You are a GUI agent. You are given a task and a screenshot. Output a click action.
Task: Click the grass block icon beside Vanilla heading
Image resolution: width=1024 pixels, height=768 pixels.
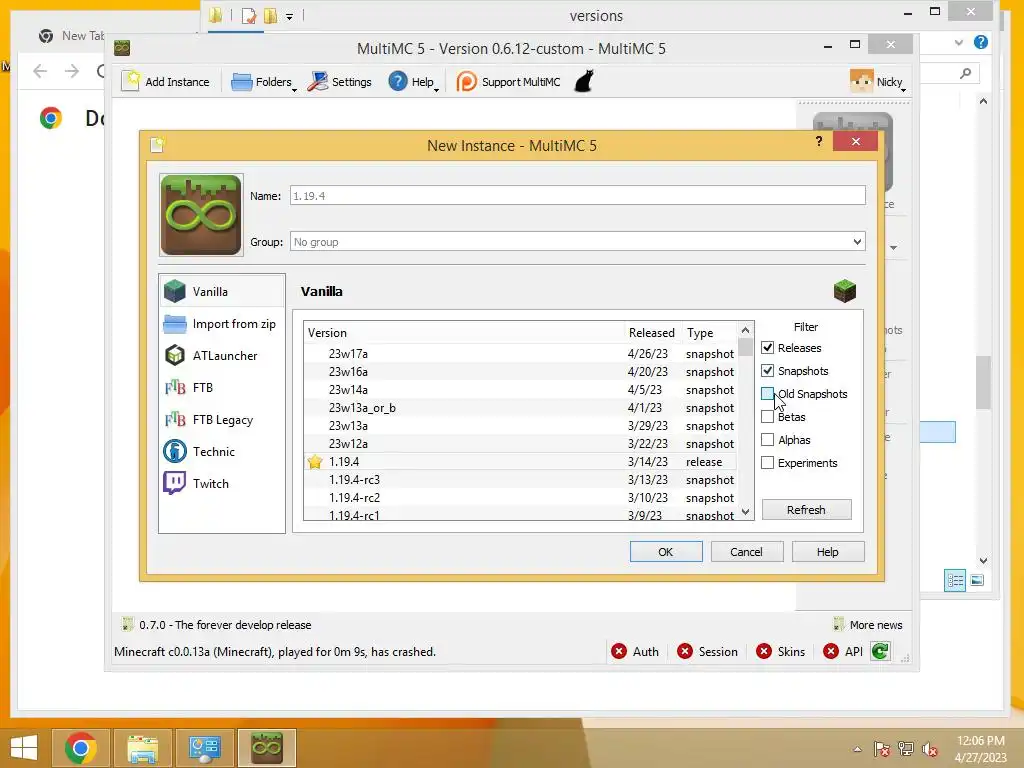click(x=844, y=291)
